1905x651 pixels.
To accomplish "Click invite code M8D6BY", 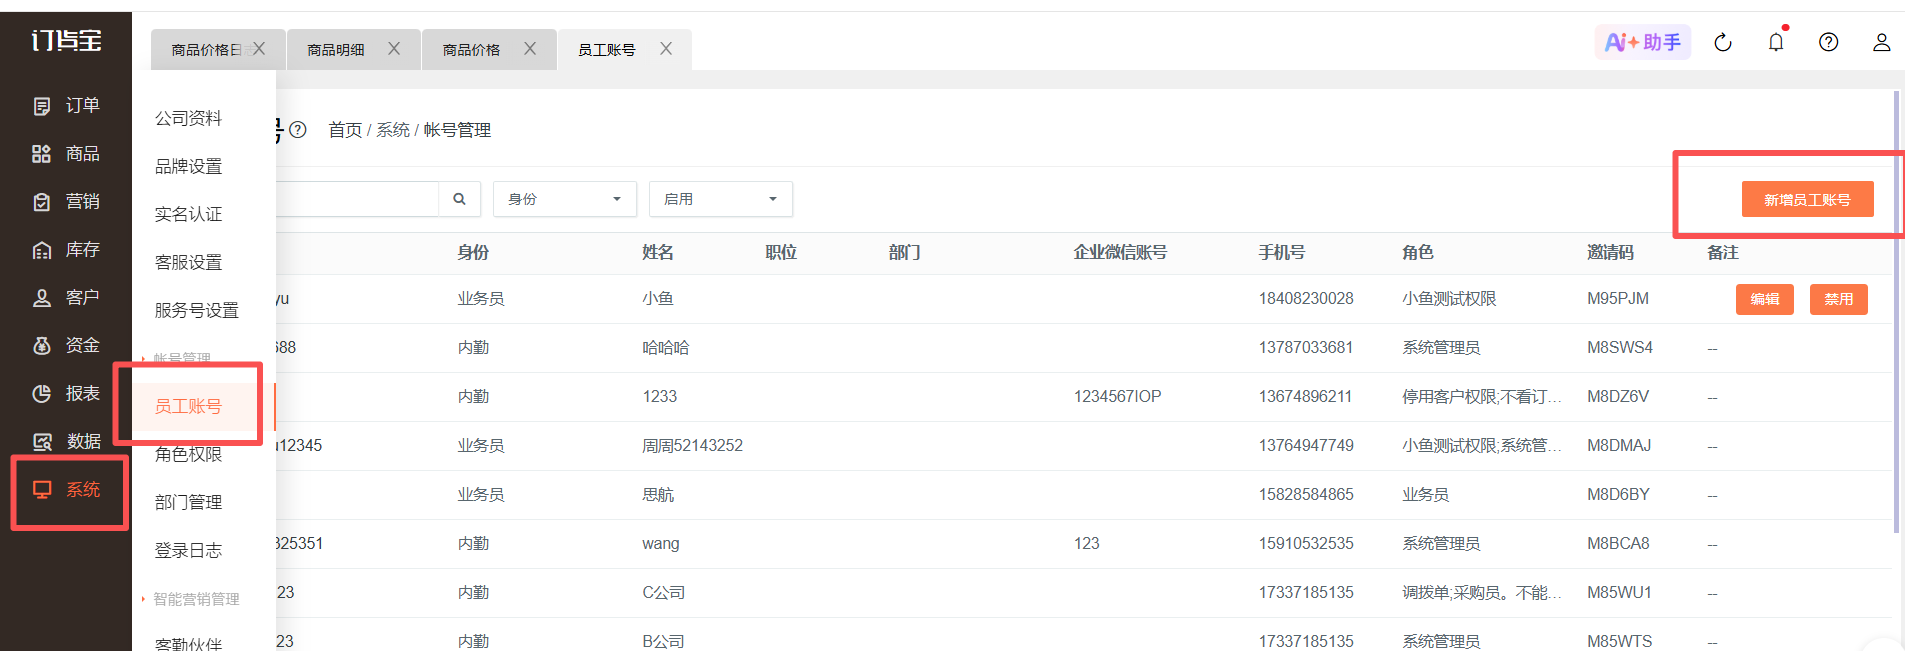I will click(1619, 495).
